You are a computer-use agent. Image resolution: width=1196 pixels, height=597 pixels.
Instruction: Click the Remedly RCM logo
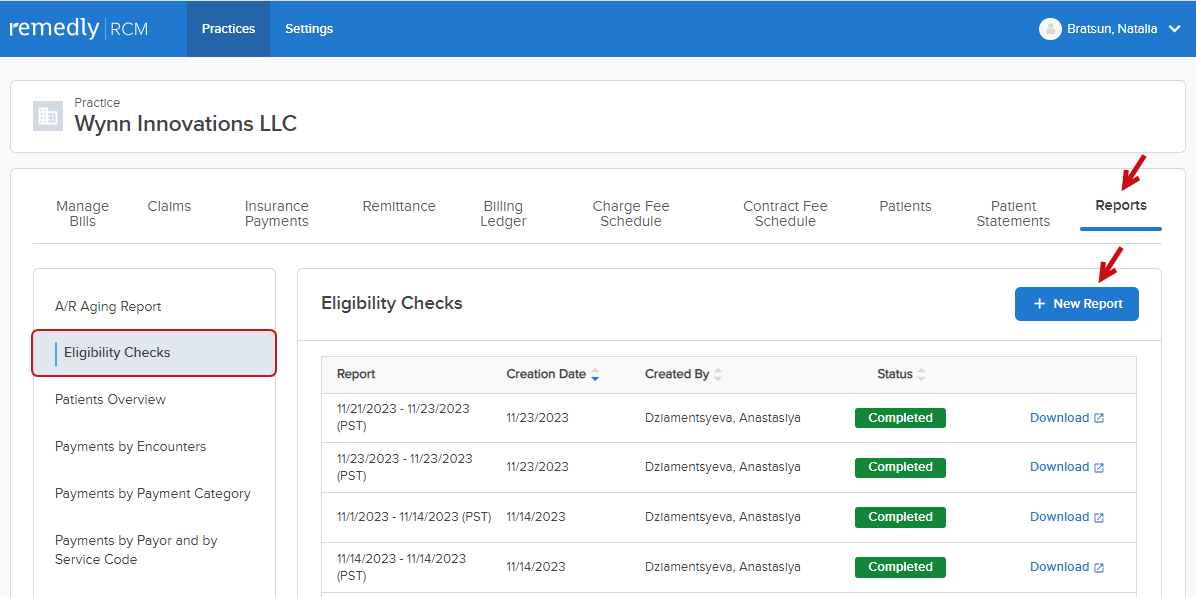[x=79, y=29]
